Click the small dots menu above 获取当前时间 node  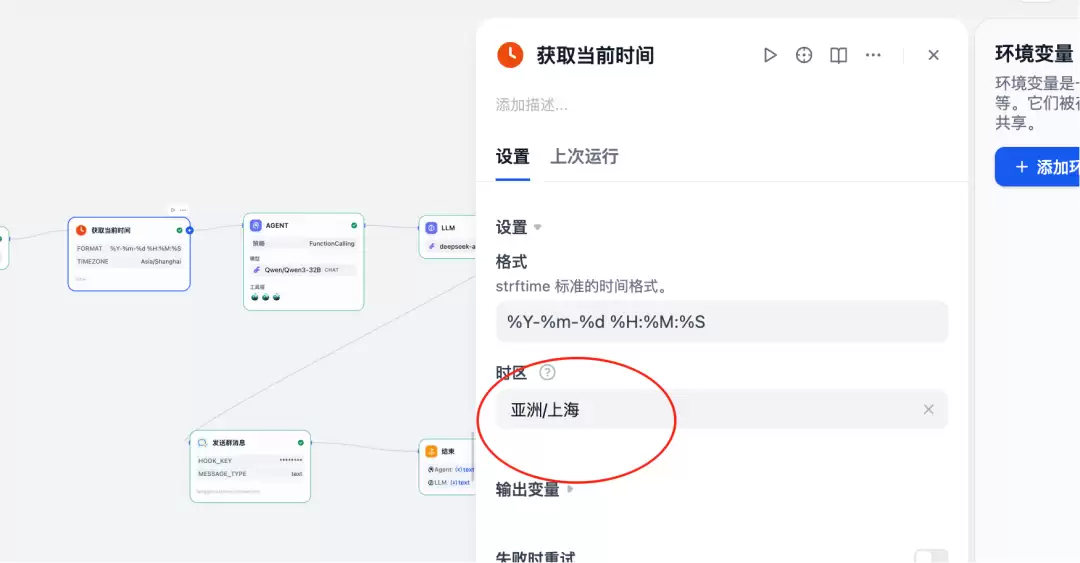click(x=183, y=210)
